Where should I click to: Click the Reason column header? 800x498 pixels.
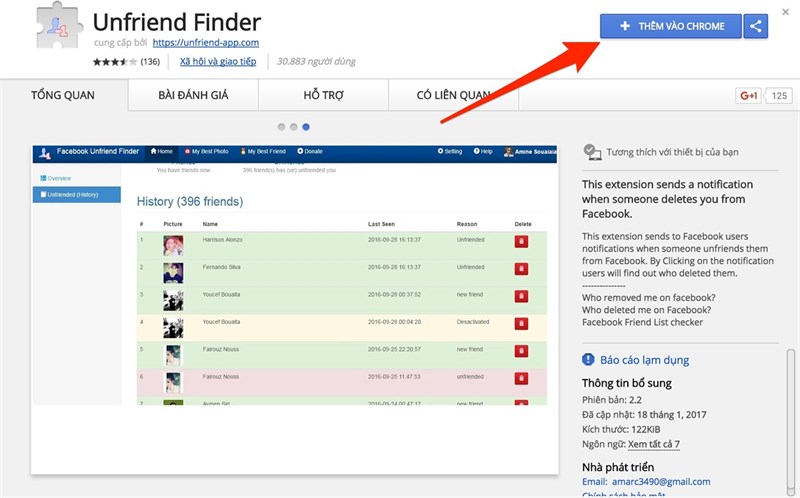[467, 224]
